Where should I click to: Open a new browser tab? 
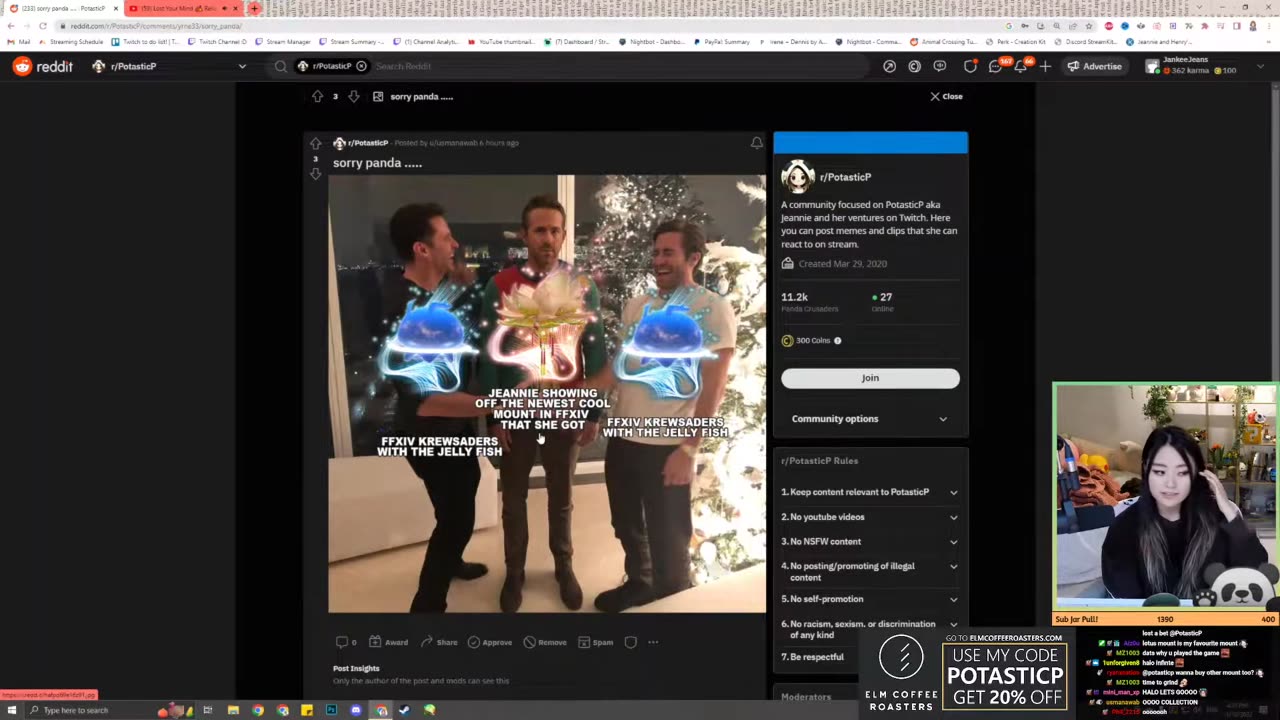(254, 8)
